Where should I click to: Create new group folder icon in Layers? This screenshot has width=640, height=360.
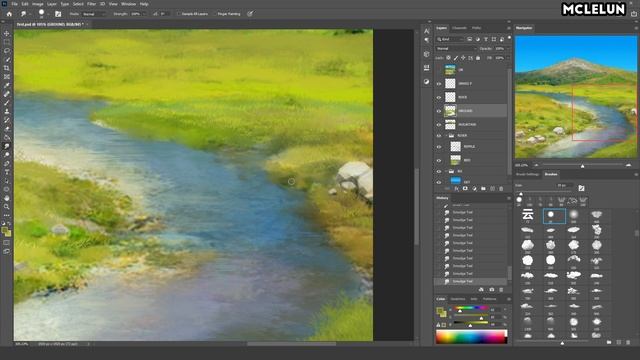(x=483, y=189)
